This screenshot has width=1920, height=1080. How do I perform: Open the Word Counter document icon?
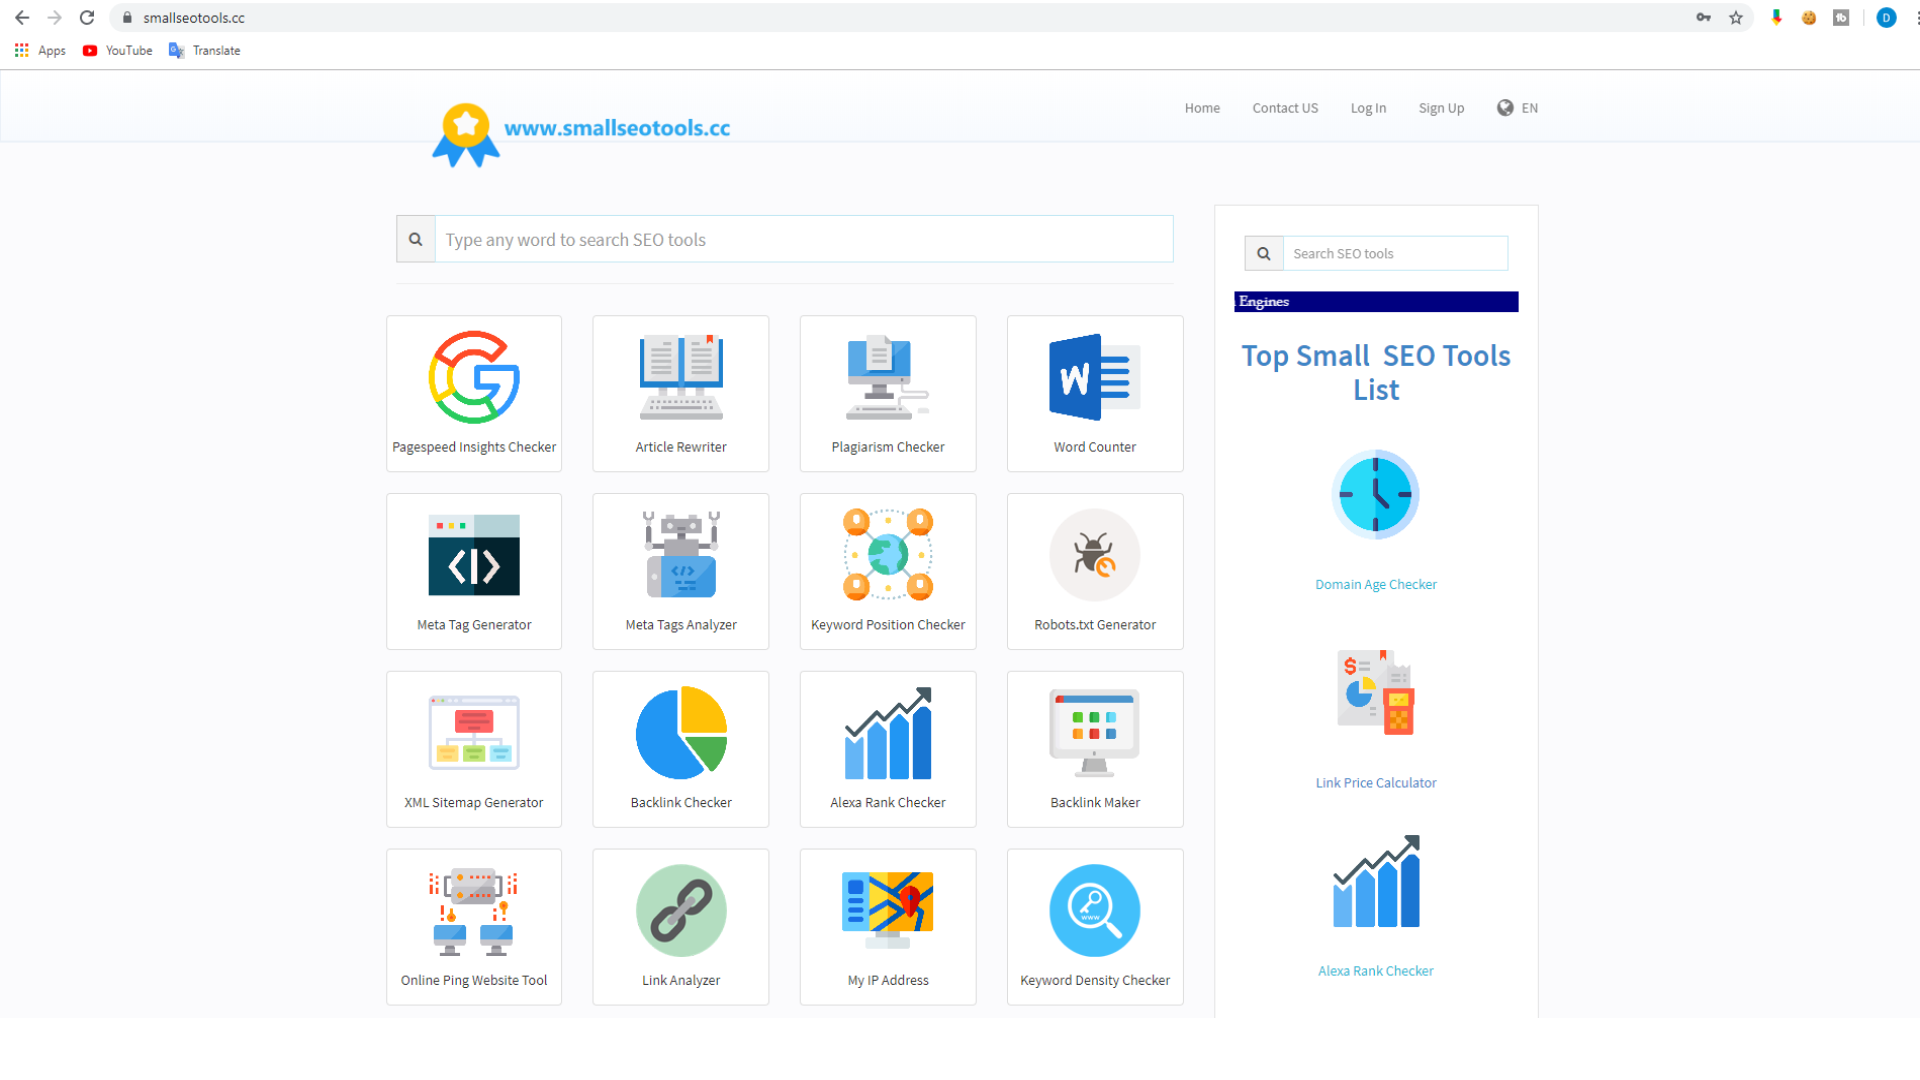(1095, 378)
